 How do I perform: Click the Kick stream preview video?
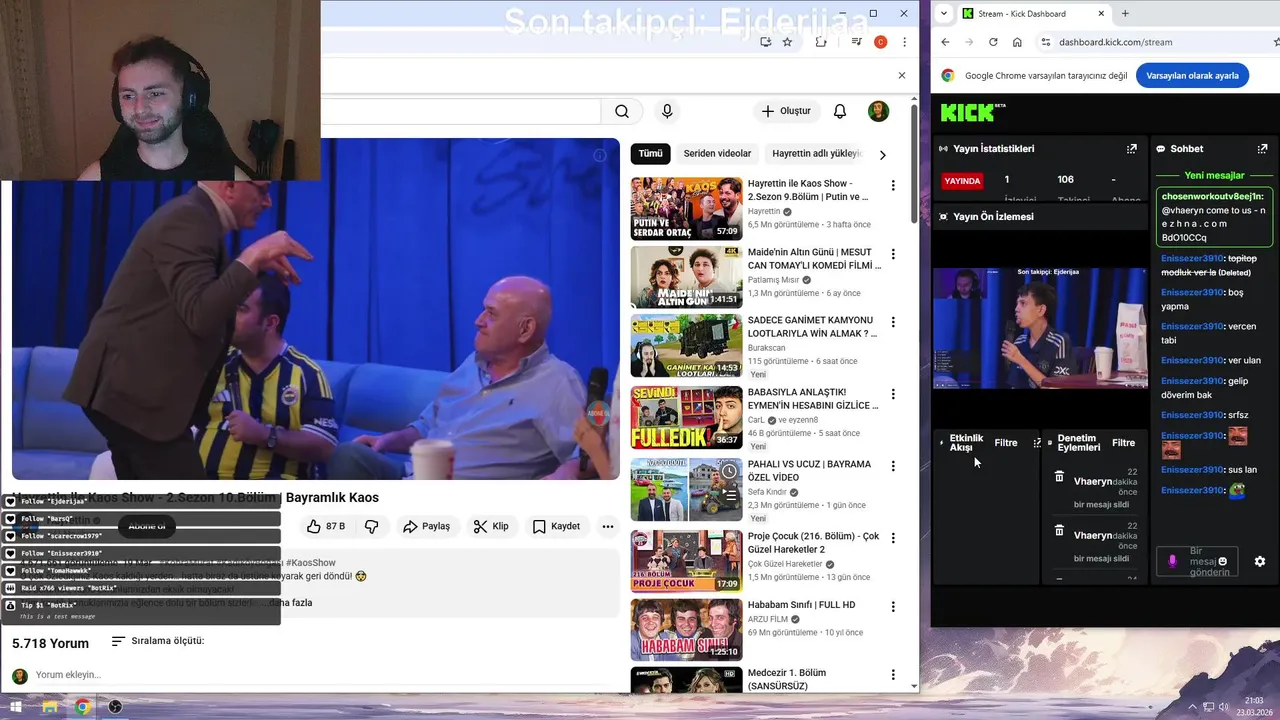pos(1040,327)
